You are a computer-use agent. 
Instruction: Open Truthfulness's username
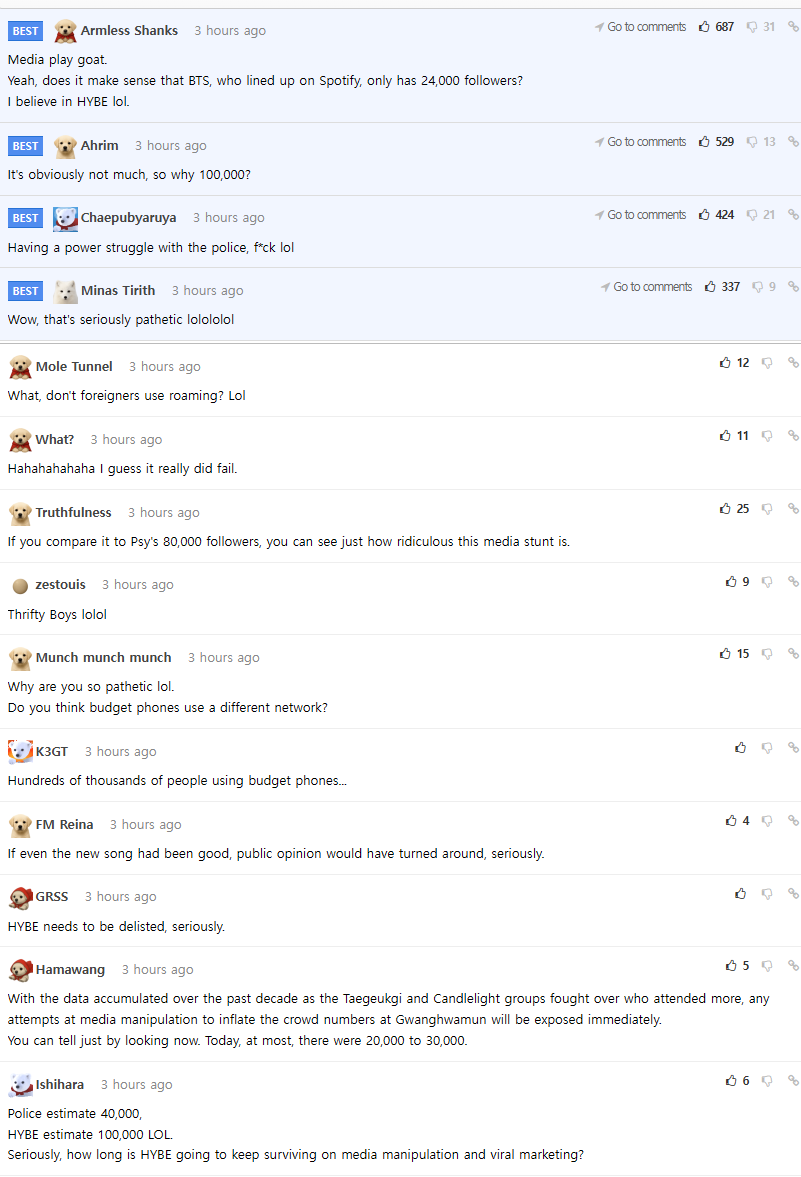coord(74,513)
